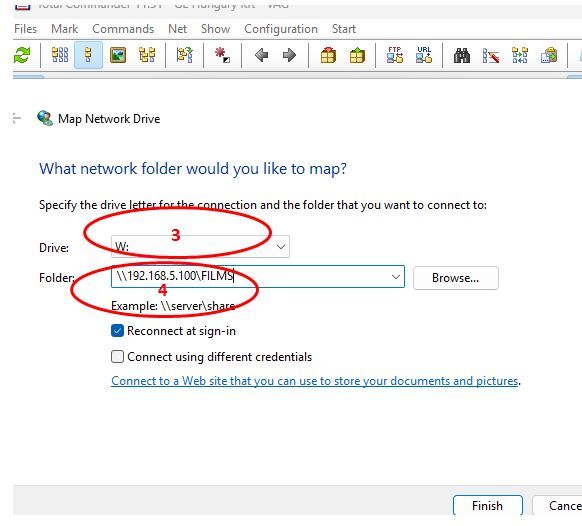Open the Show menu
The height and width of the screenshot is (526, 582).
point(216,29)
